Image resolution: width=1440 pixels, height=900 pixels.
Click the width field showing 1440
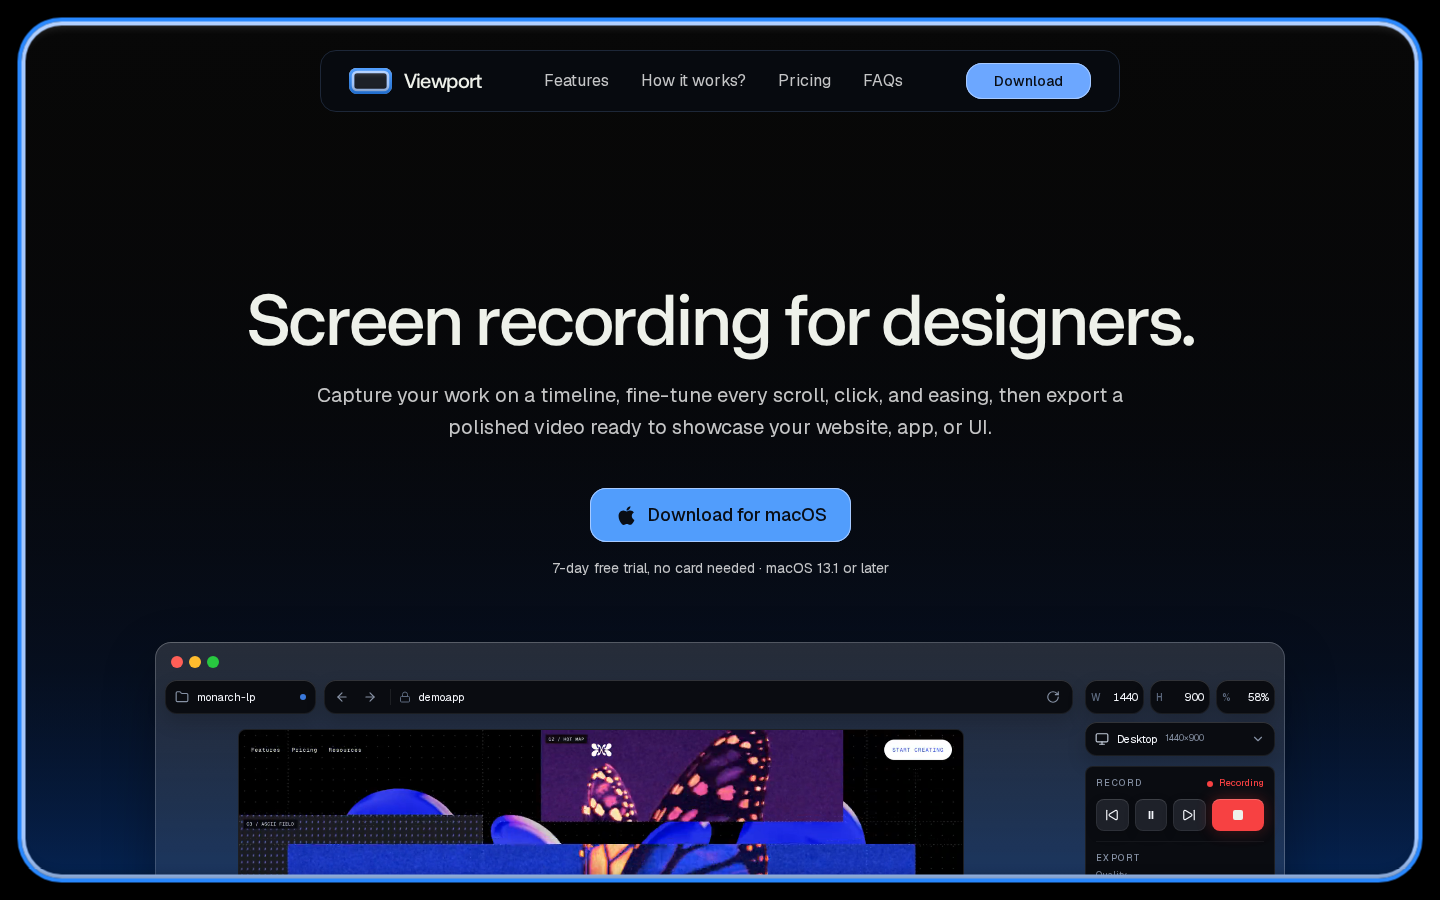click(x=1114, y=697)
